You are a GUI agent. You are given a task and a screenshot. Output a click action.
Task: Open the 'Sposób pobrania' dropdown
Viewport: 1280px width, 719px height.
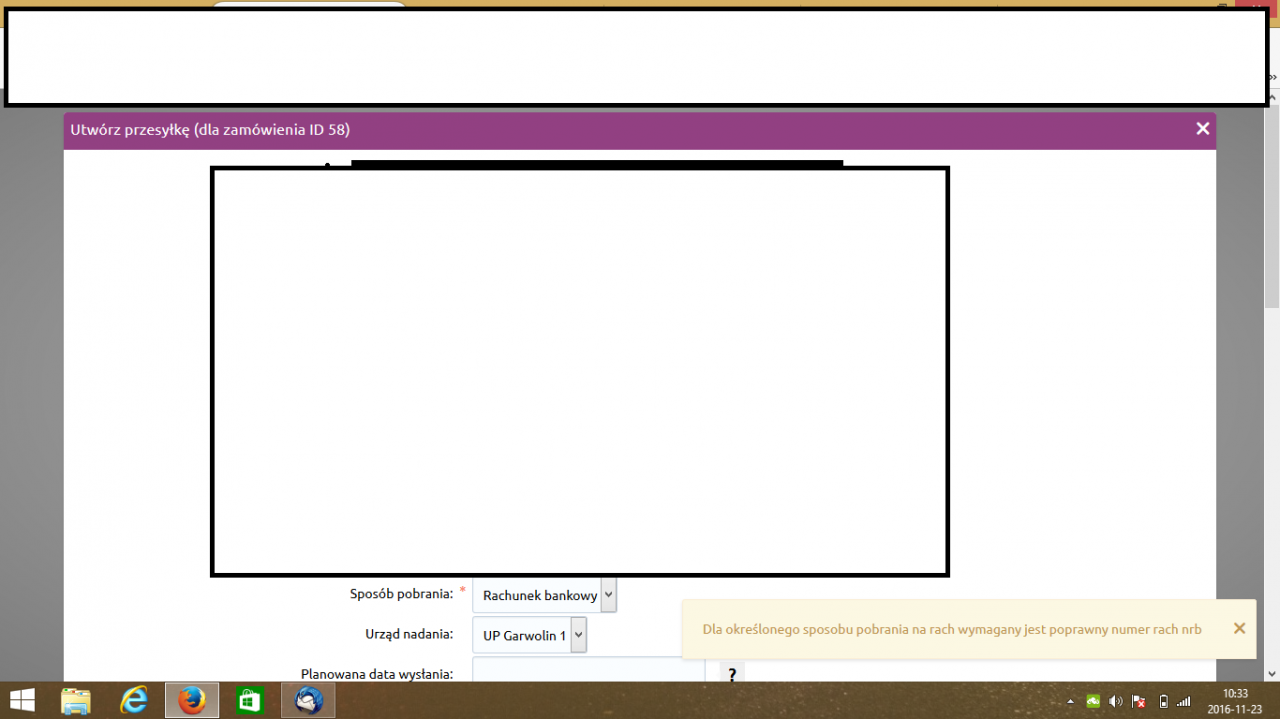545,595
